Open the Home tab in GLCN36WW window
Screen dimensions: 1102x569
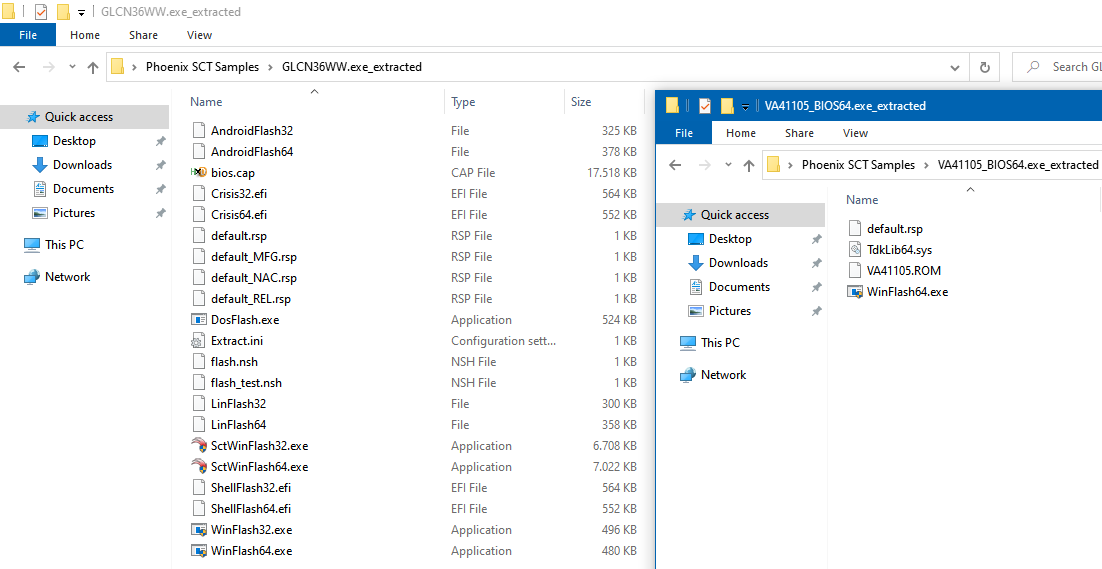tap(85, 35)
